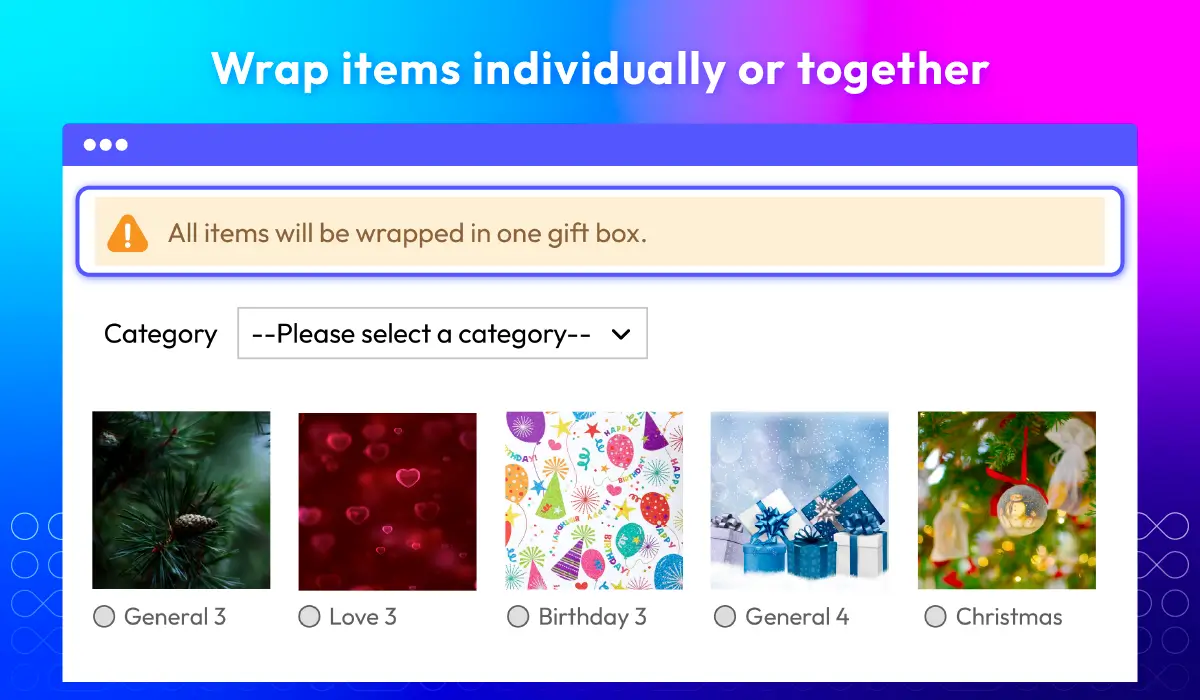
Task: Select the Christmas radio button
Action: pos(935,617)
